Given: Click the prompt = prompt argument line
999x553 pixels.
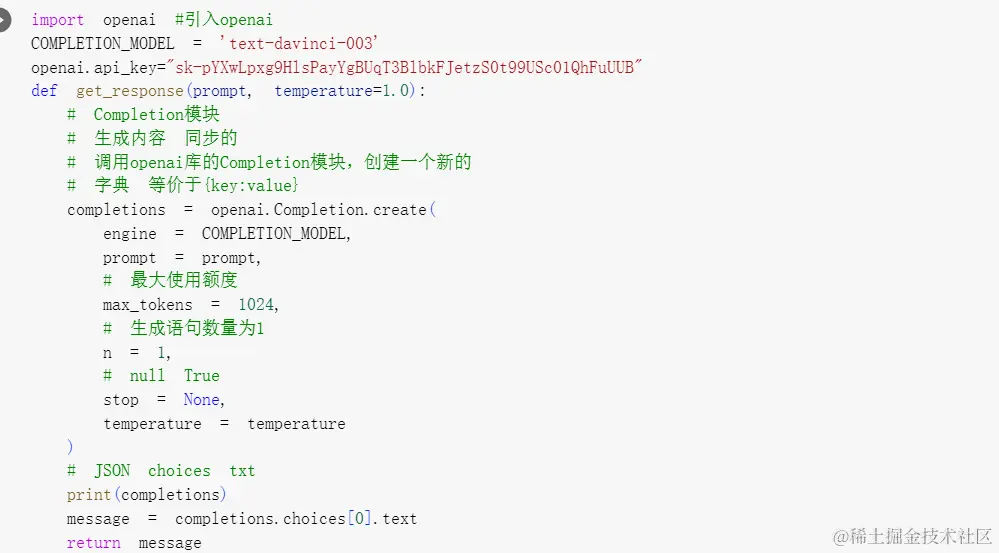Looking at the screenshot, I should coord(182,258).
